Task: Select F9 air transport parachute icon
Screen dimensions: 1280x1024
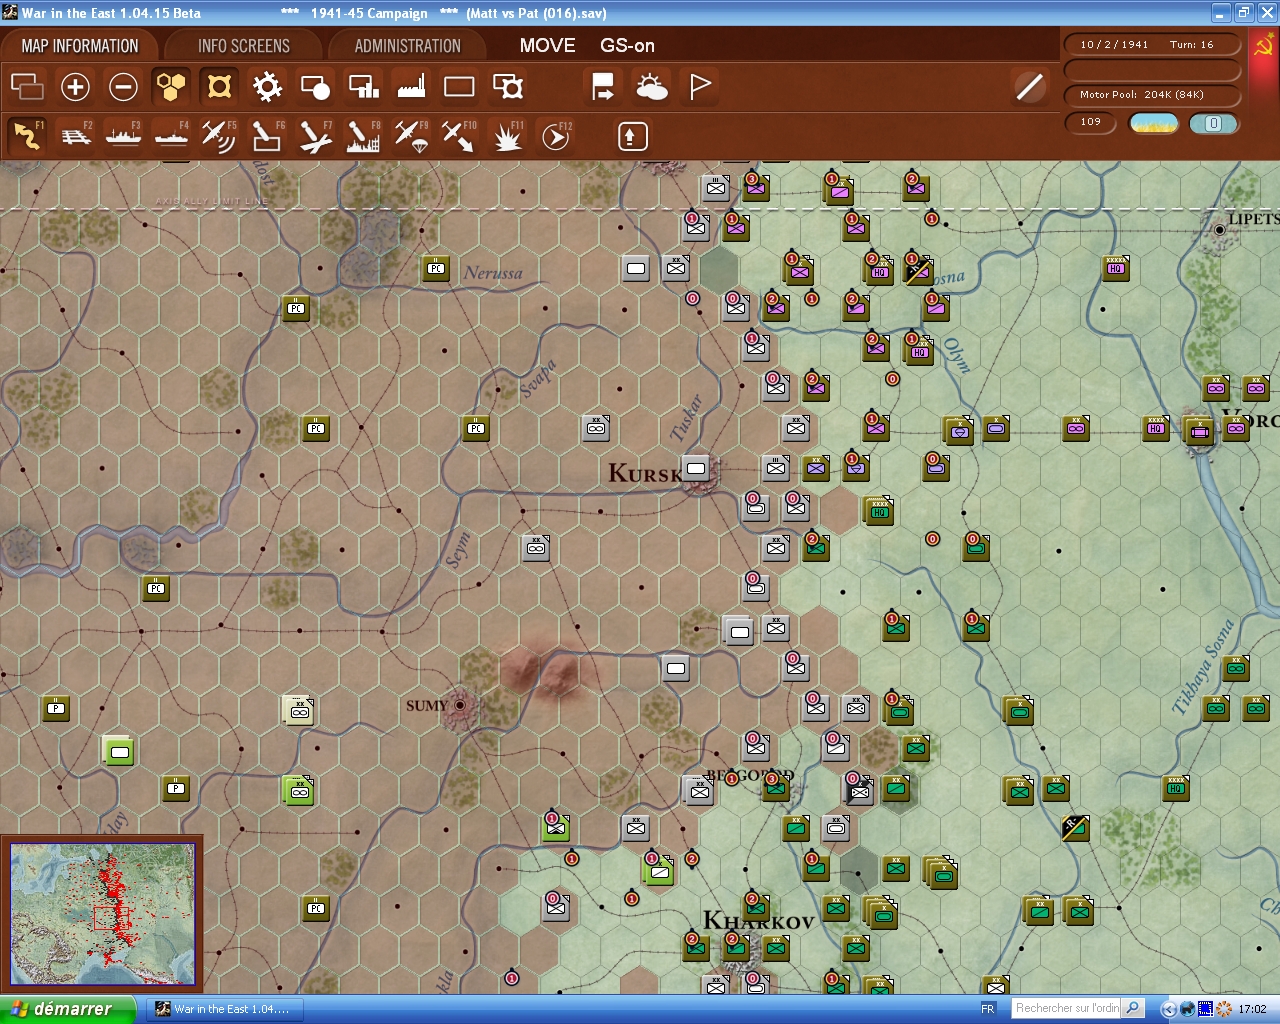Action: pyautogui.click(x=411, y=136)
